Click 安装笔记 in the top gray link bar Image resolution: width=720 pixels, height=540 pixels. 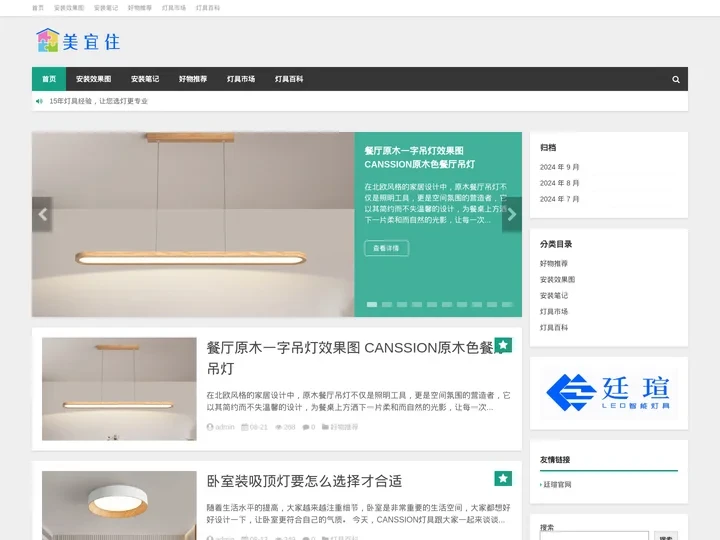click(x=106, y=8)
